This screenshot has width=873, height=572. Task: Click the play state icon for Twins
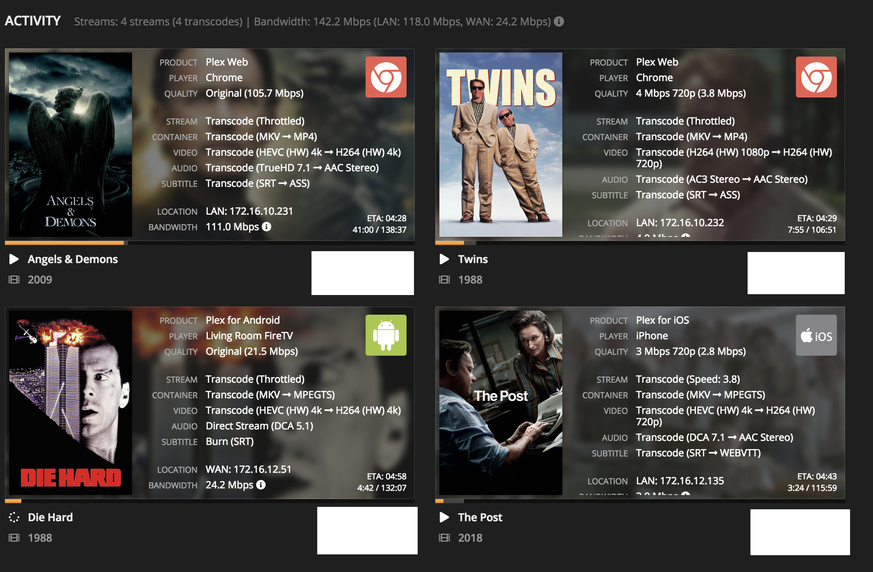(x=444, y=259)
